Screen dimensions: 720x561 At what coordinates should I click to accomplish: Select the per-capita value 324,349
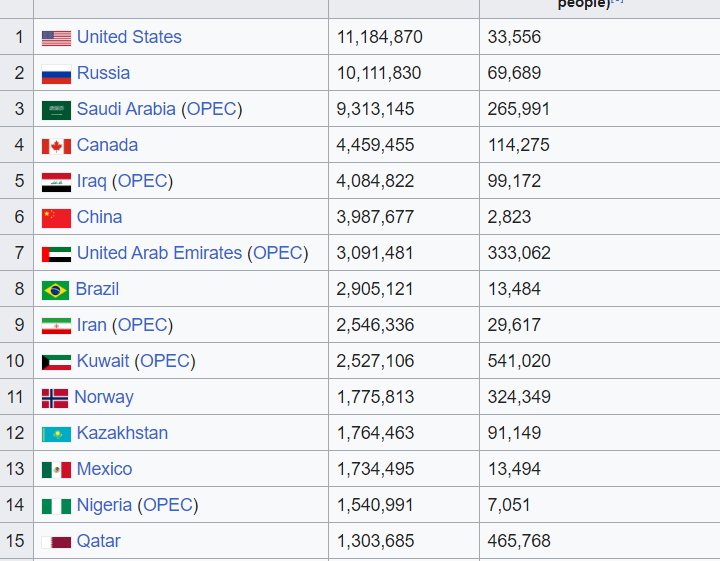(519, 397)
